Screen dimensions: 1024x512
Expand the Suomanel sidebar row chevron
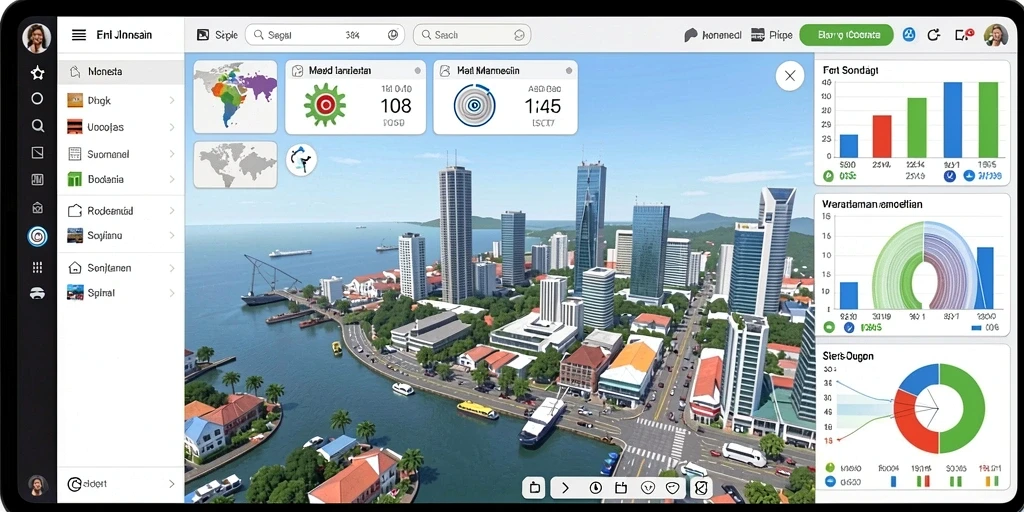172,154
